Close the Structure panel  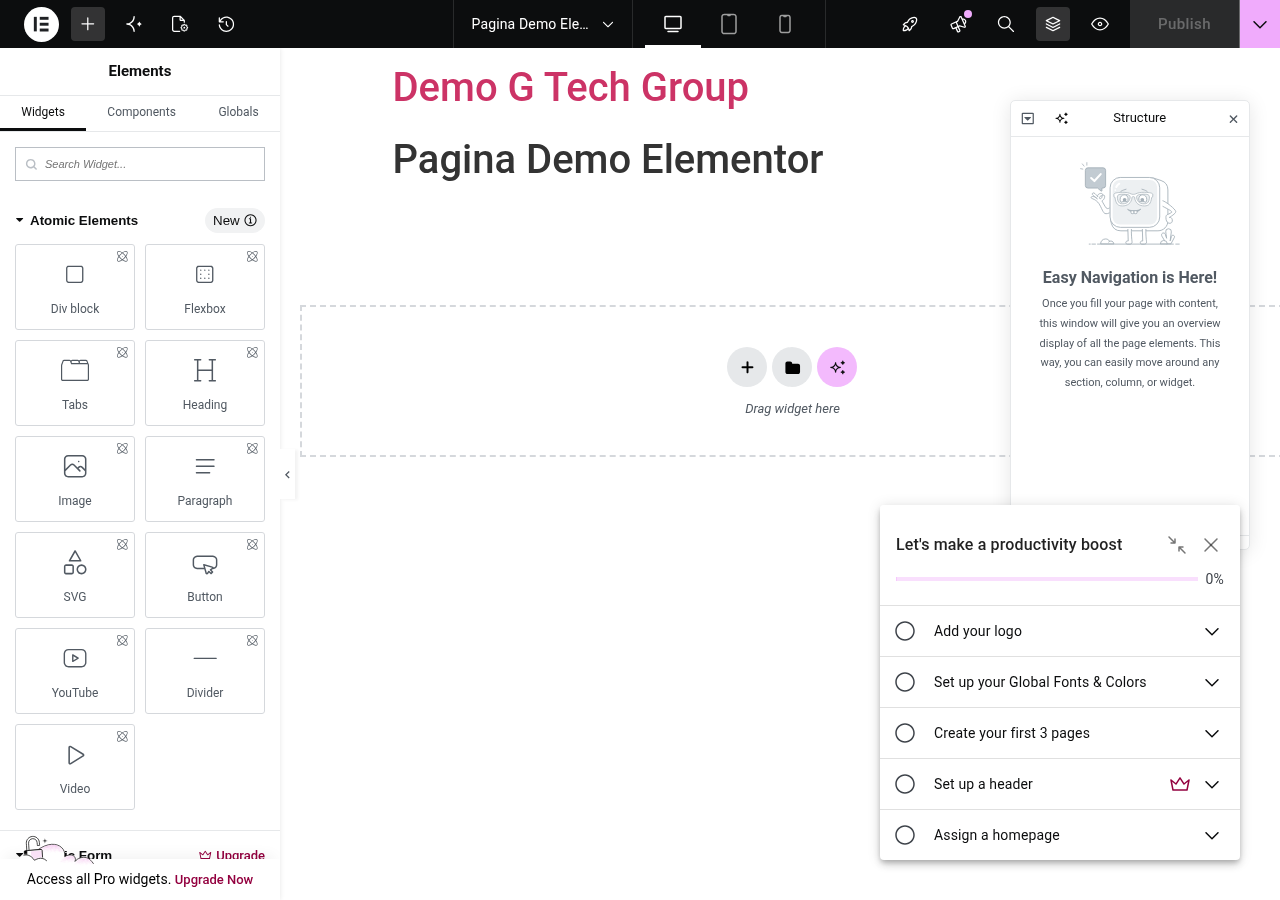point(1233,119)
